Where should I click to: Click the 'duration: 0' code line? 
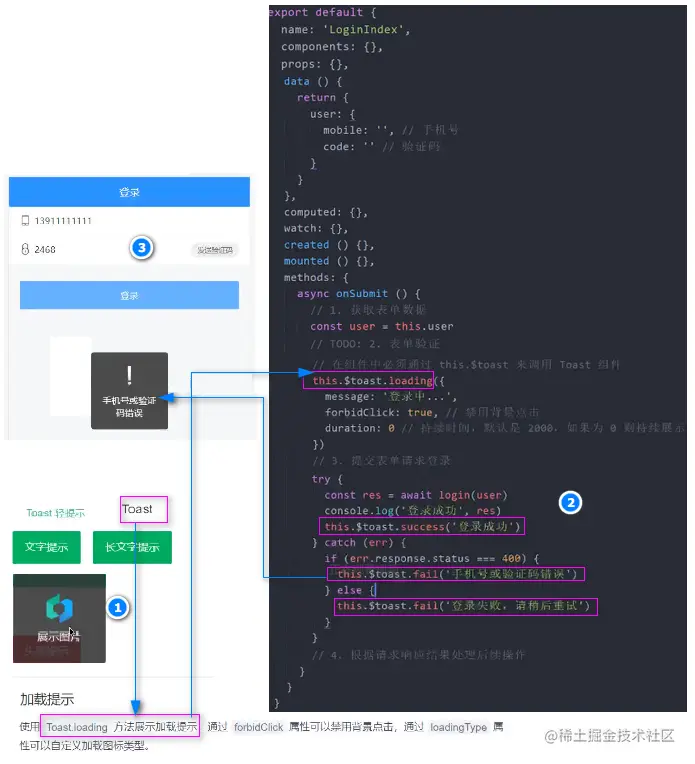click(x=504, y=428)
